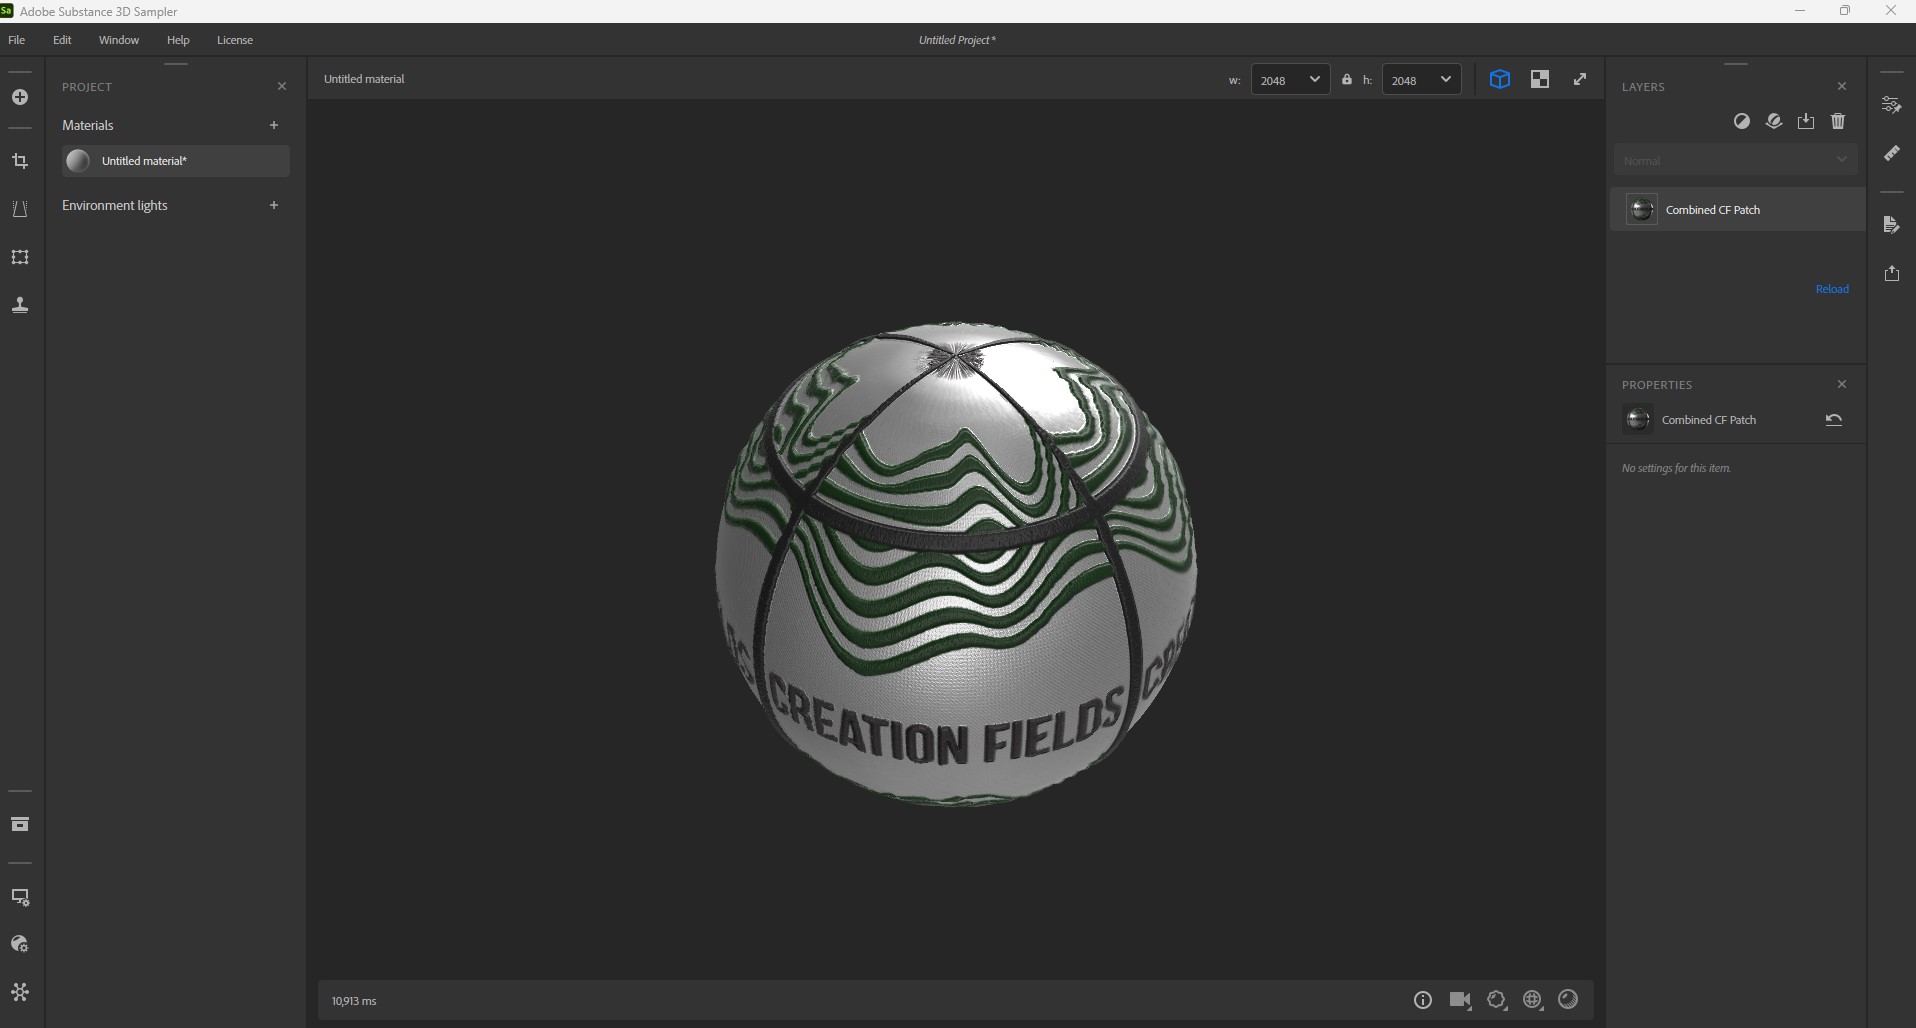
Task: Select the Tiling tool in the toolbar
Action: tap(19, 257)
